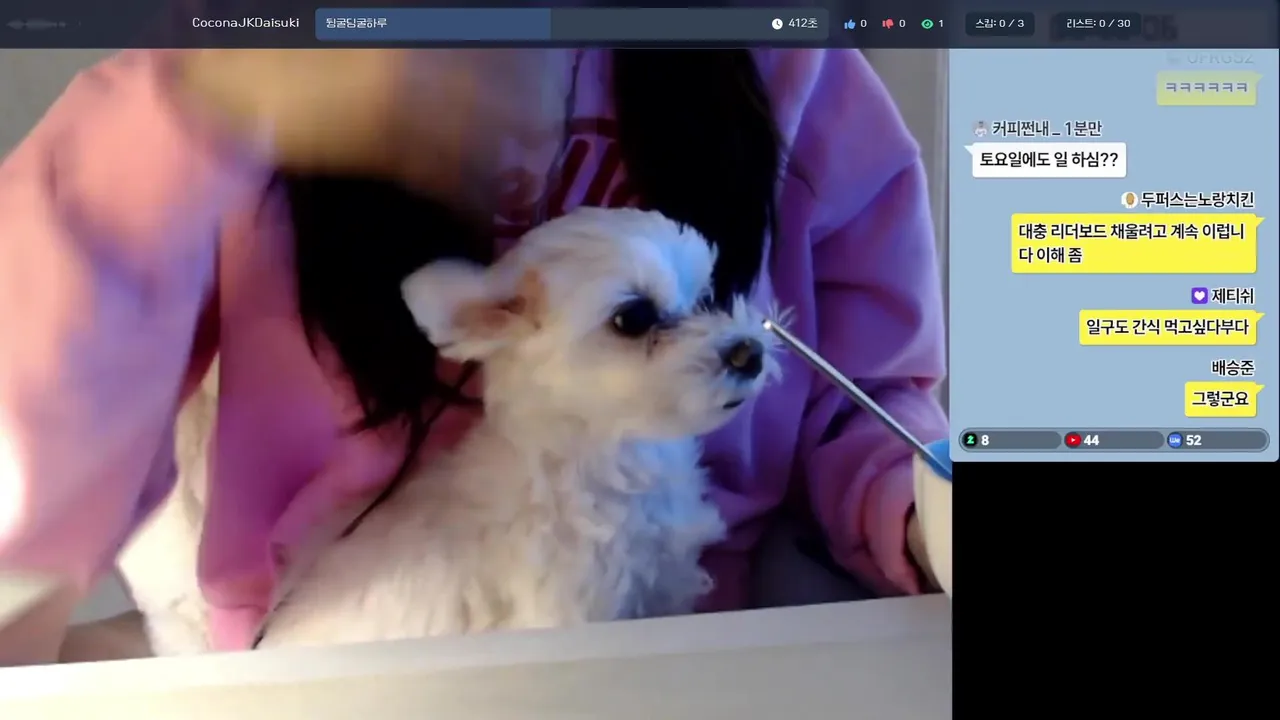
Task: Click the username 제티쉬
Action: click(x=1233, y=296)
